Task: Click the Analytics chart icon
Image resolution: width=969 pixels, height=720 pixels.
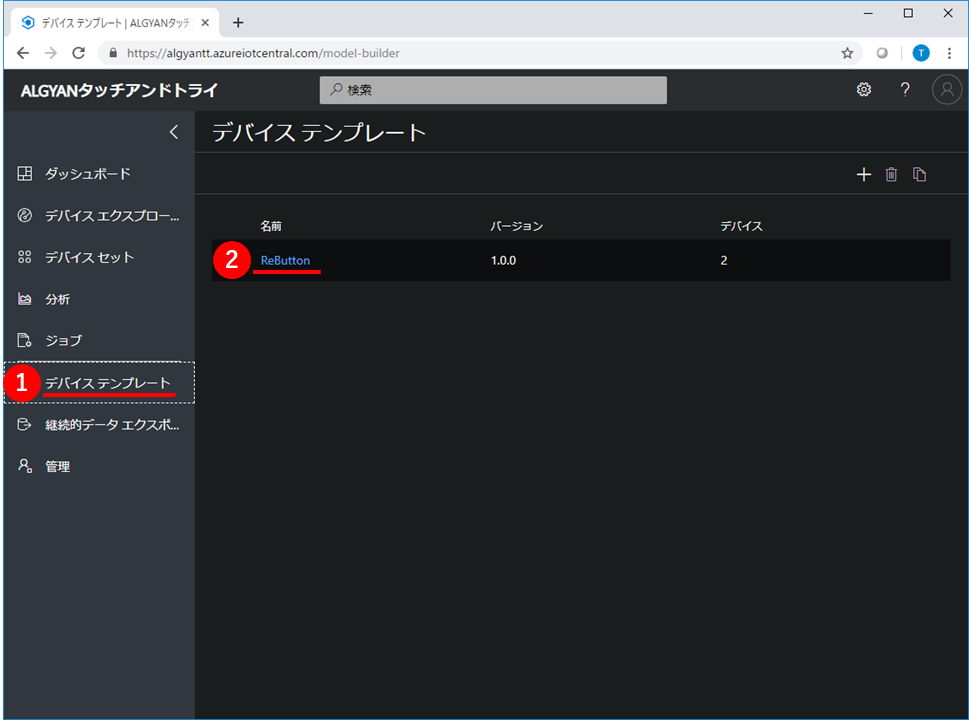Action: pos(25,299)
